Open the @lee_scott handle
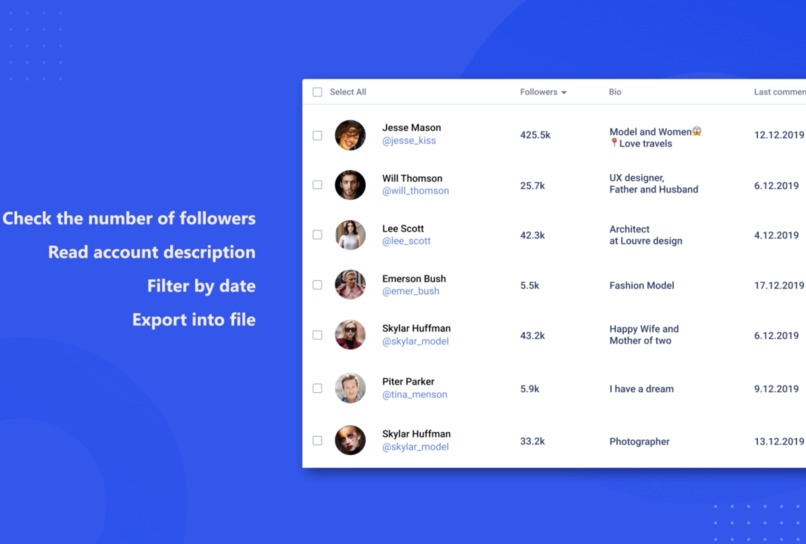Image resolution: width=806 pixels, height=544 pixels. pos(406,241)
